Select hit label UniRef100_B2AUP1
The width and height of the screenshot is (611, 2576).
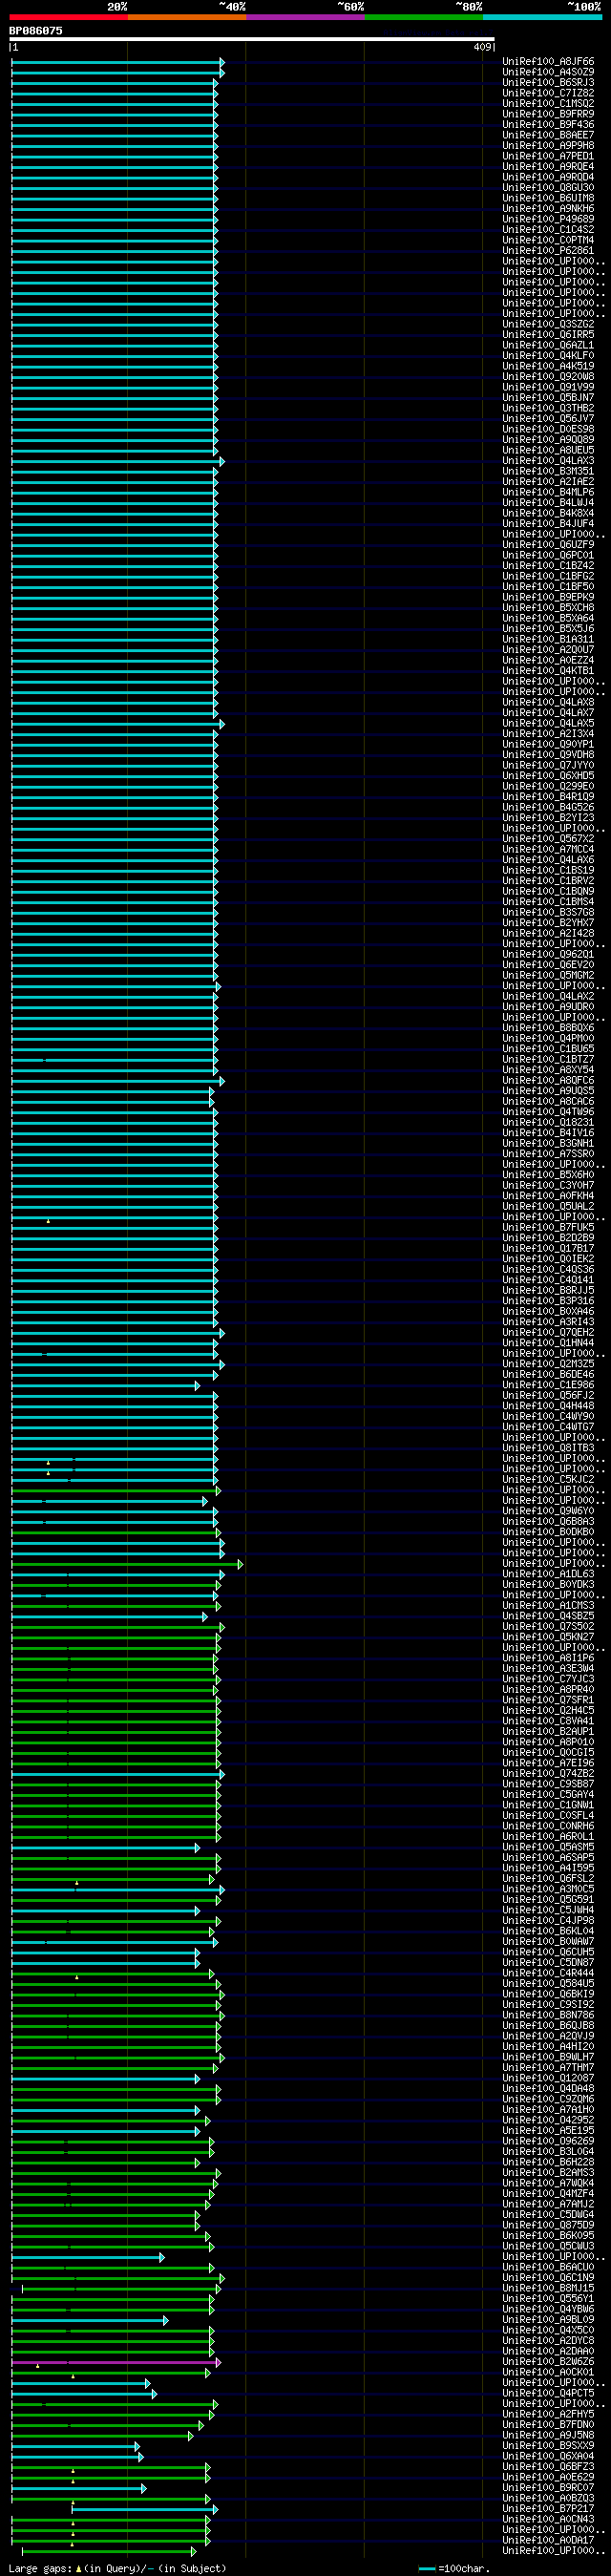(548, 1731)
